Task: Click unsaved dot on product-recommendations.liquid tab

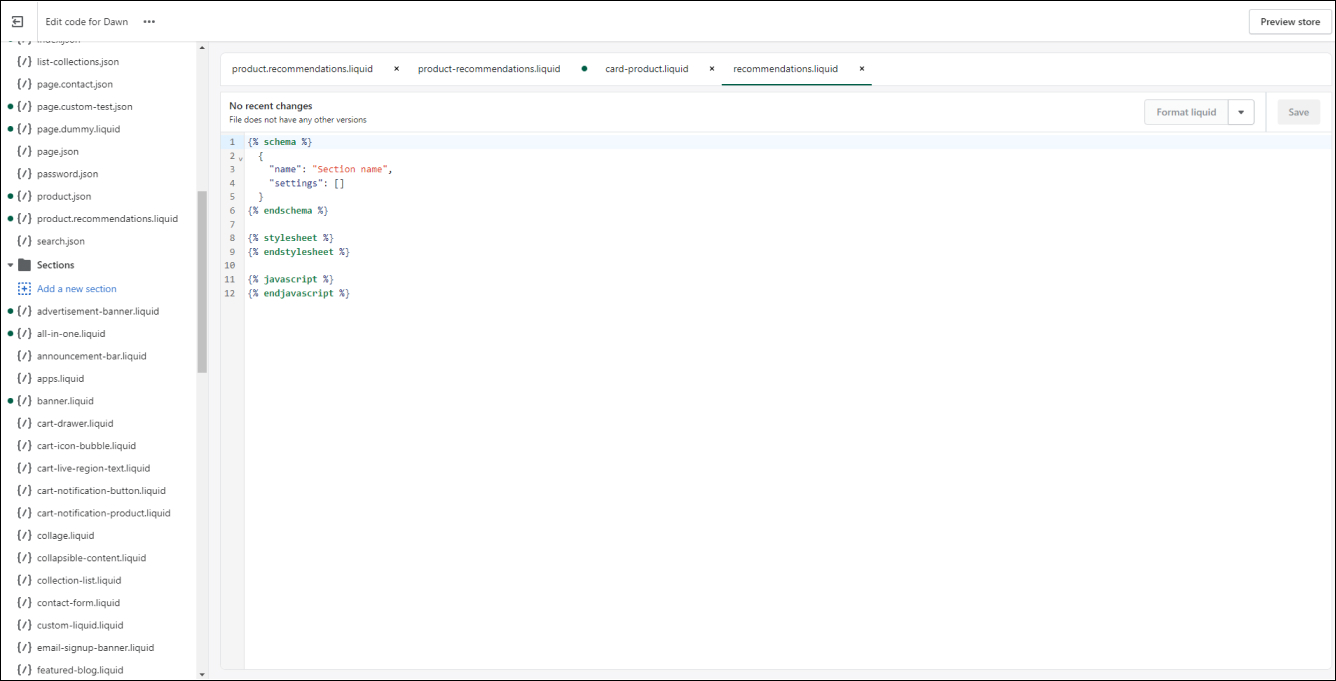Action: tap(584, 69)
